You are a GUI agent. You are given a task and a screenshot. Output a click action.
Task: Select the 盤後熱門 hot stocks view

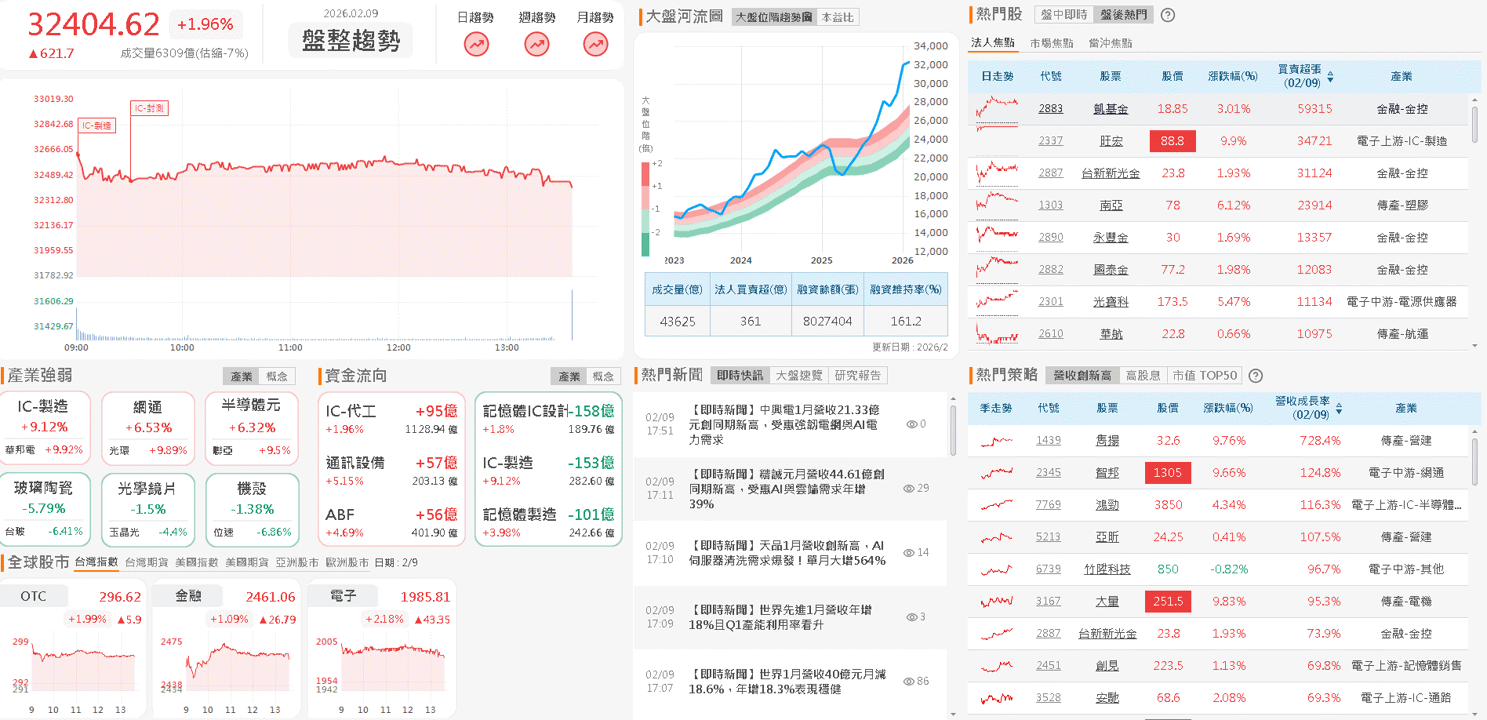point(1123,15)
